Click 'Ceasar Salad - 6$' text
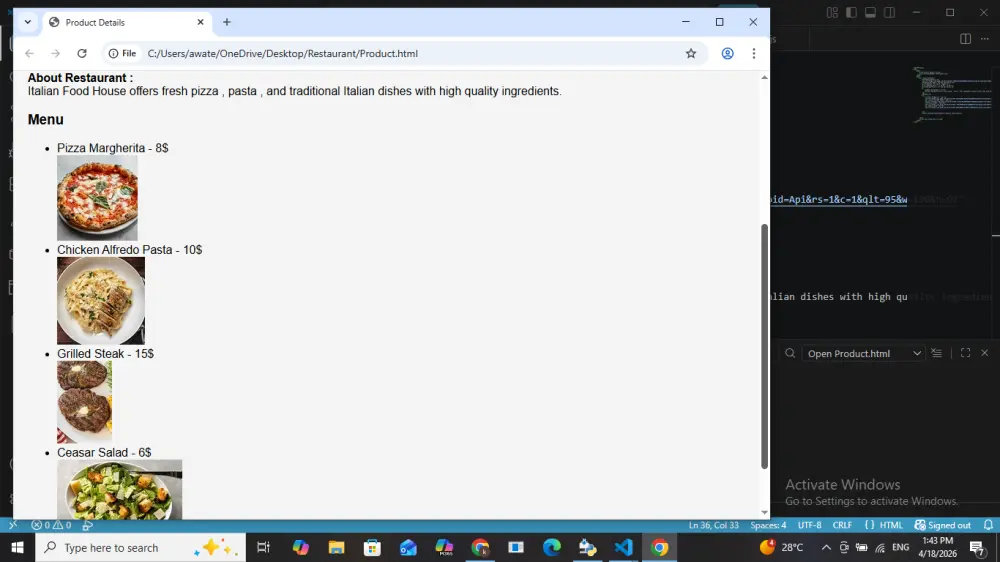The width and height of the screenshot is (1000, 562). (x=104, y=453)
